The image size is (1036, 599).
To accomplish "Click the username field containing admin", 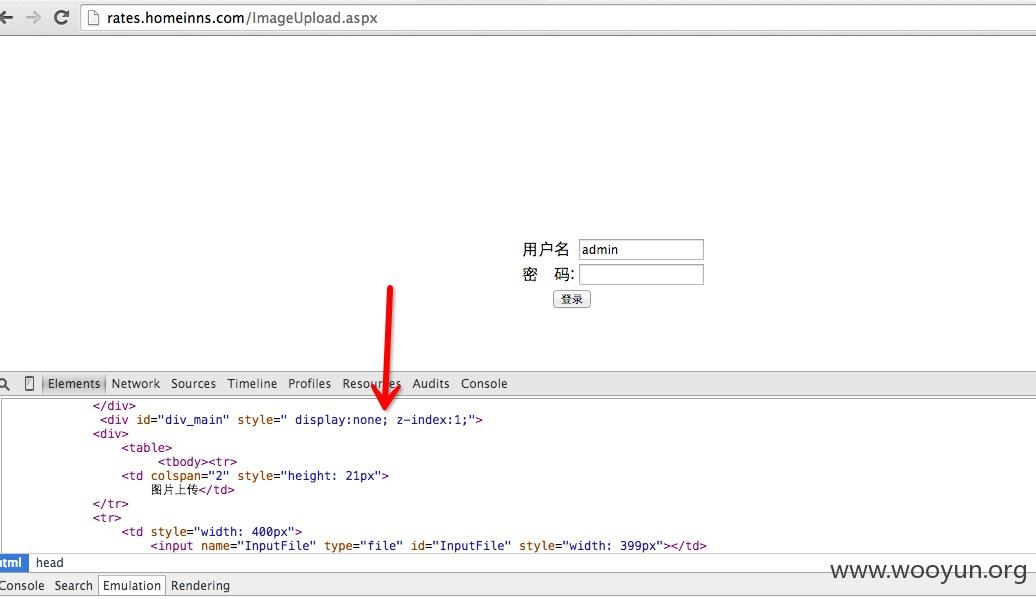I will point(641,250).
